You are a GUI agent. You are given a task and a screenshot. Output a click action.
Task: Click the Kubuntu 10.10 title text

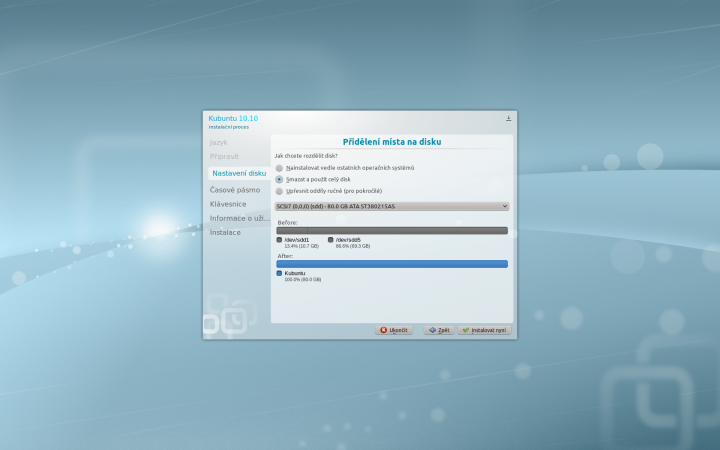point(233,118)
